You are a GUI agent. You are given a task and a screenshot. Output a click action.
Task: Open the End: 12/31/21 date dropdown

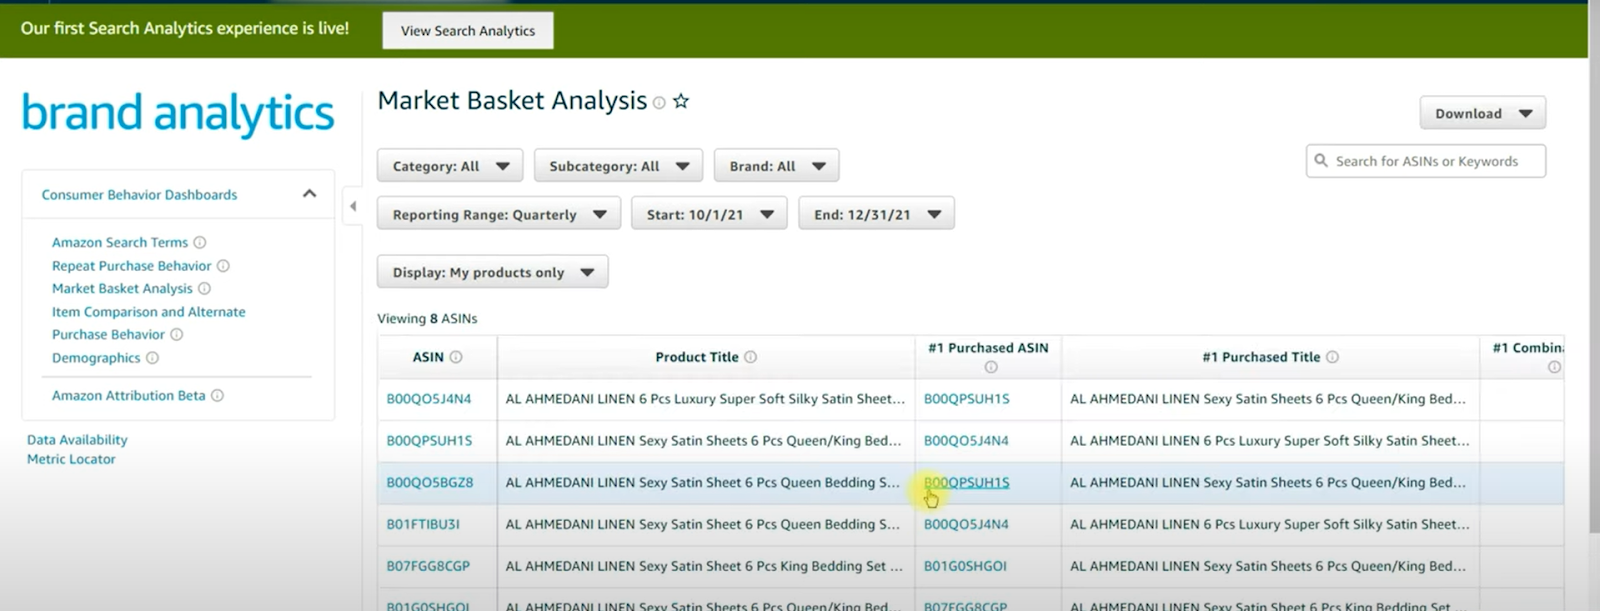click(x=876, y=214)
